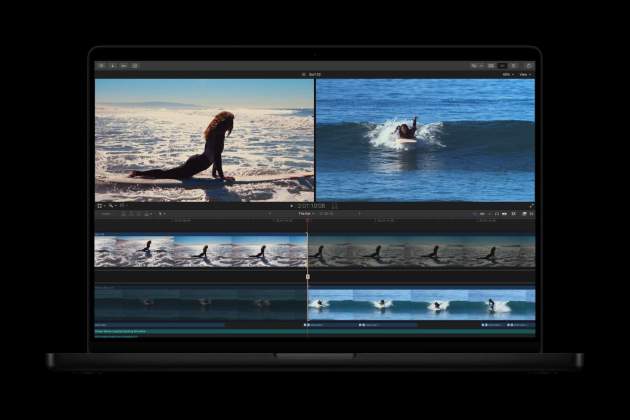Select the bright surfing clip in timeline
This screenshot has height=420, width=630.
(421, 305)
